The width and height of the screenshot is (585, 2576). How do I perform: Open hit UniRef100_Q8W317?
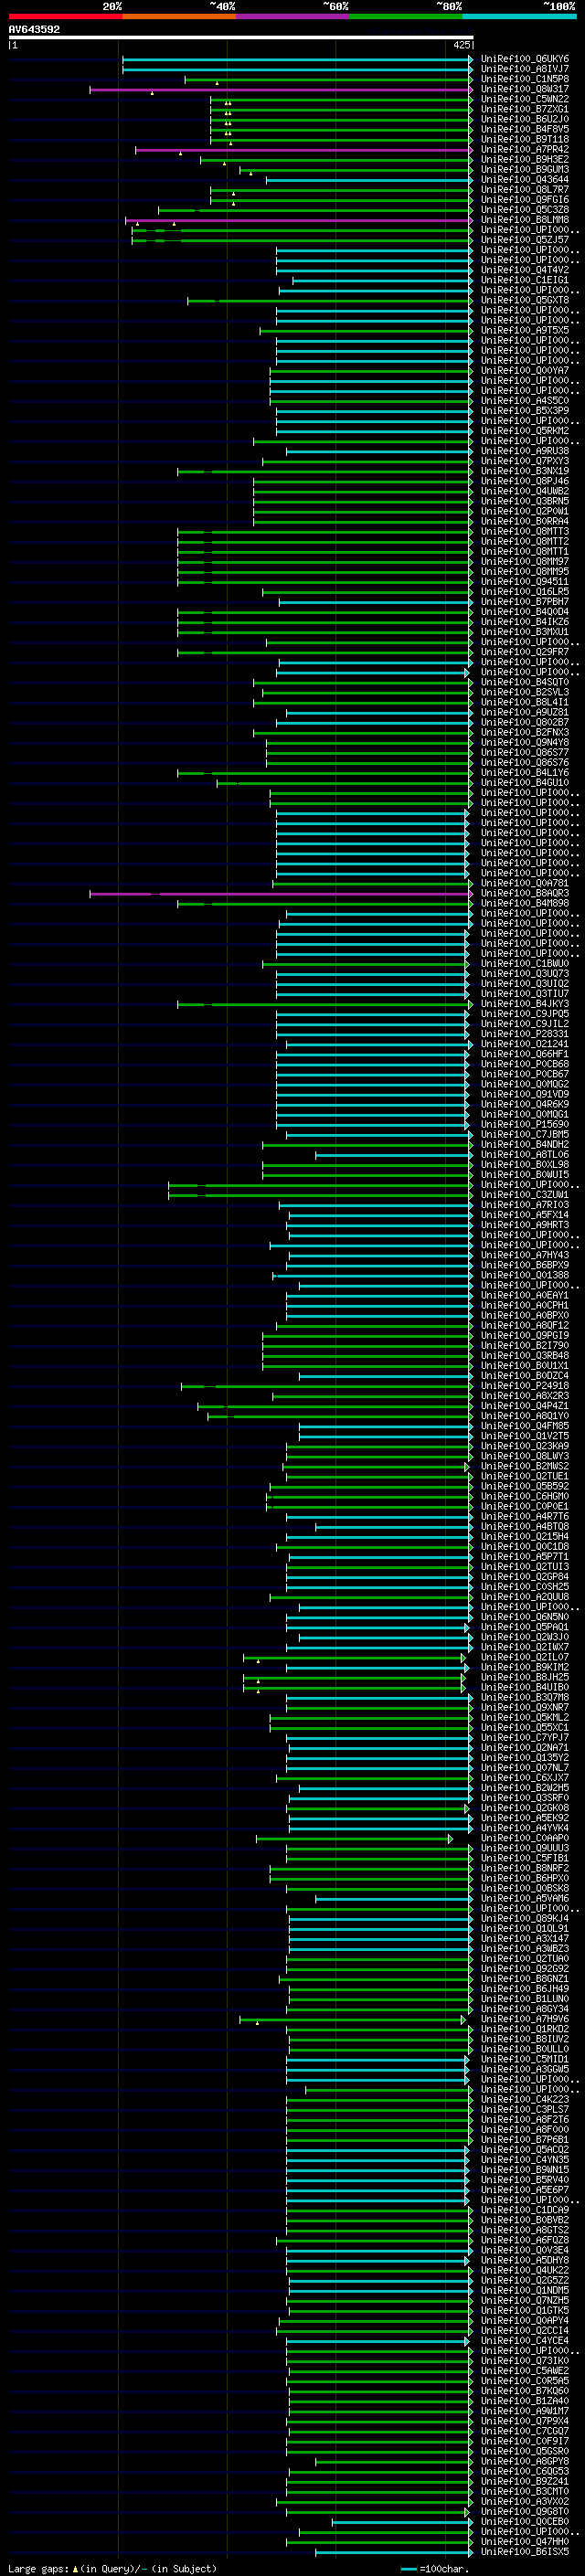(x=525, y=89)
